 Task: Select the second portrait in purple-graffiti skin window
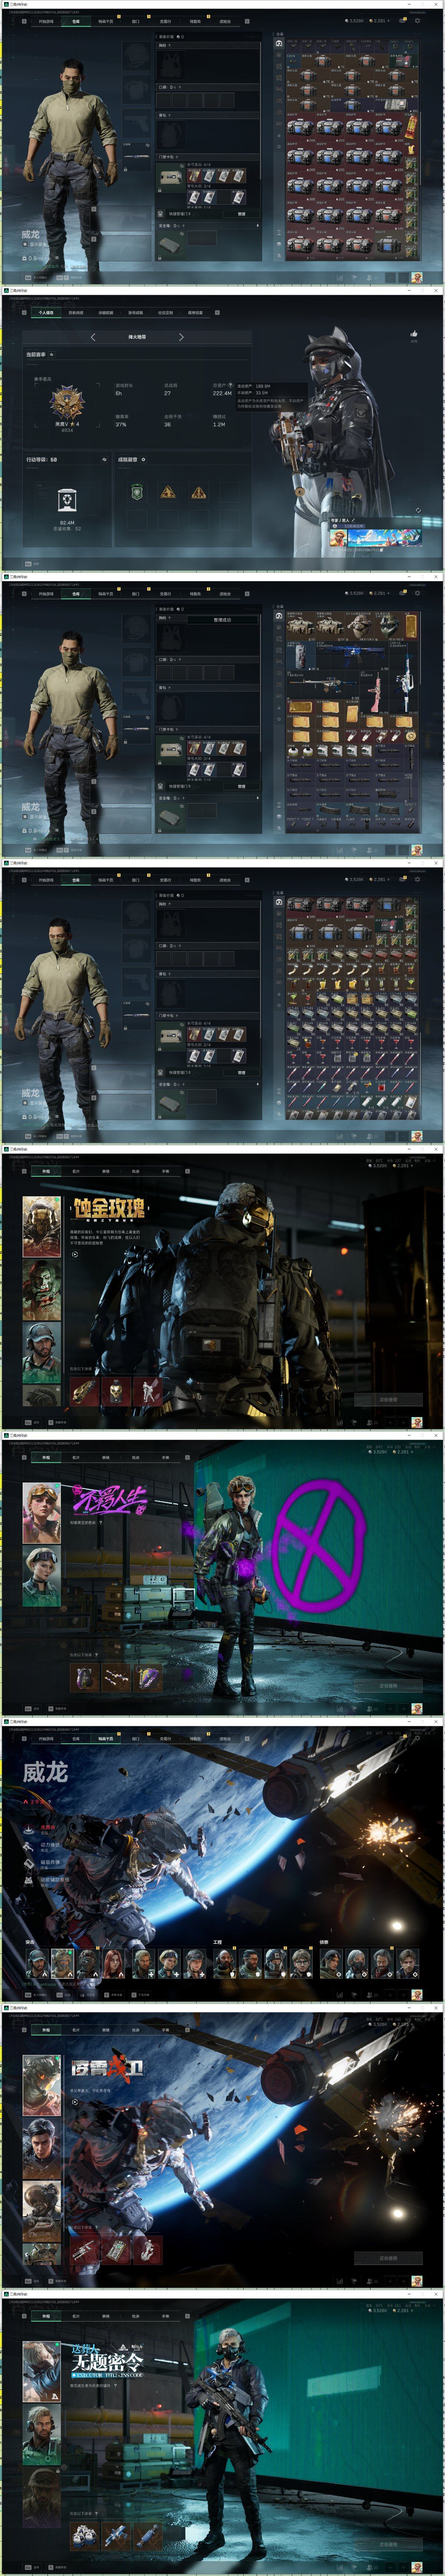(x=41, y=1577)
